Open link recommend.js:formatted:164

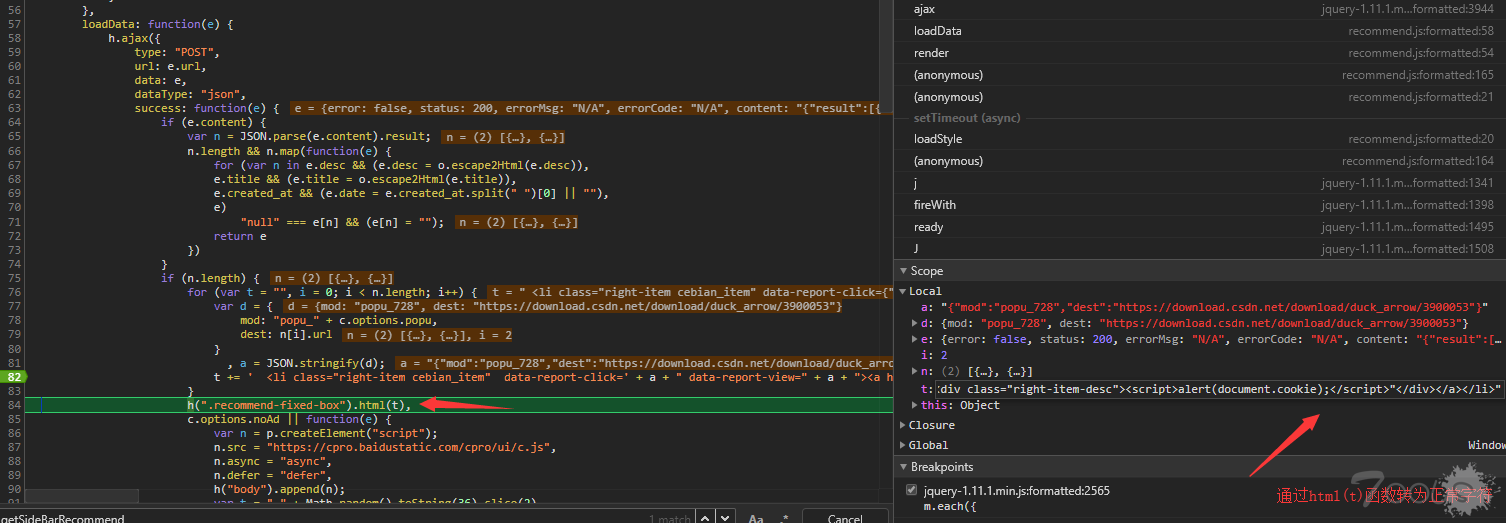1418,161
